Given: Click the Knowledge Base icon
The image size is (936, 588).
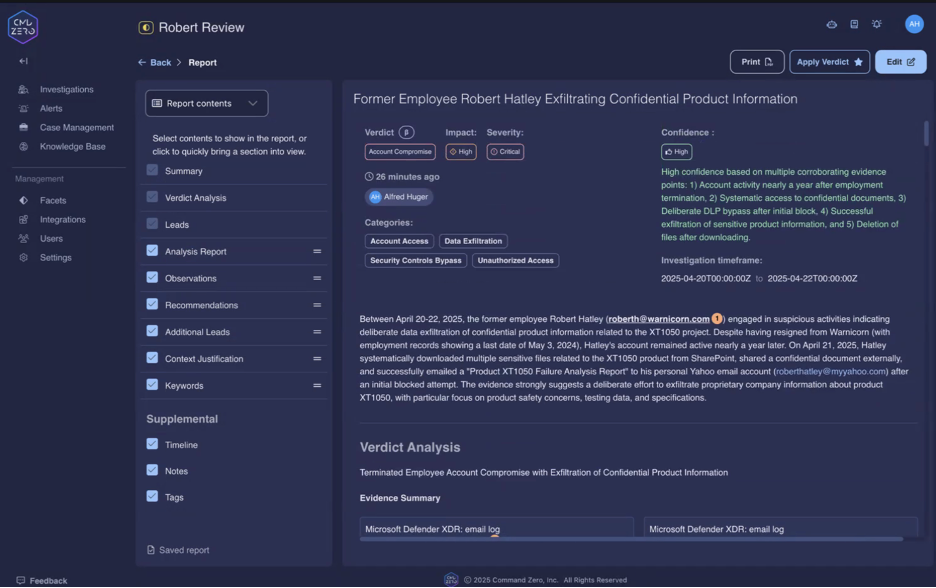Looking at the screenshot, I should tap(23, 146).
